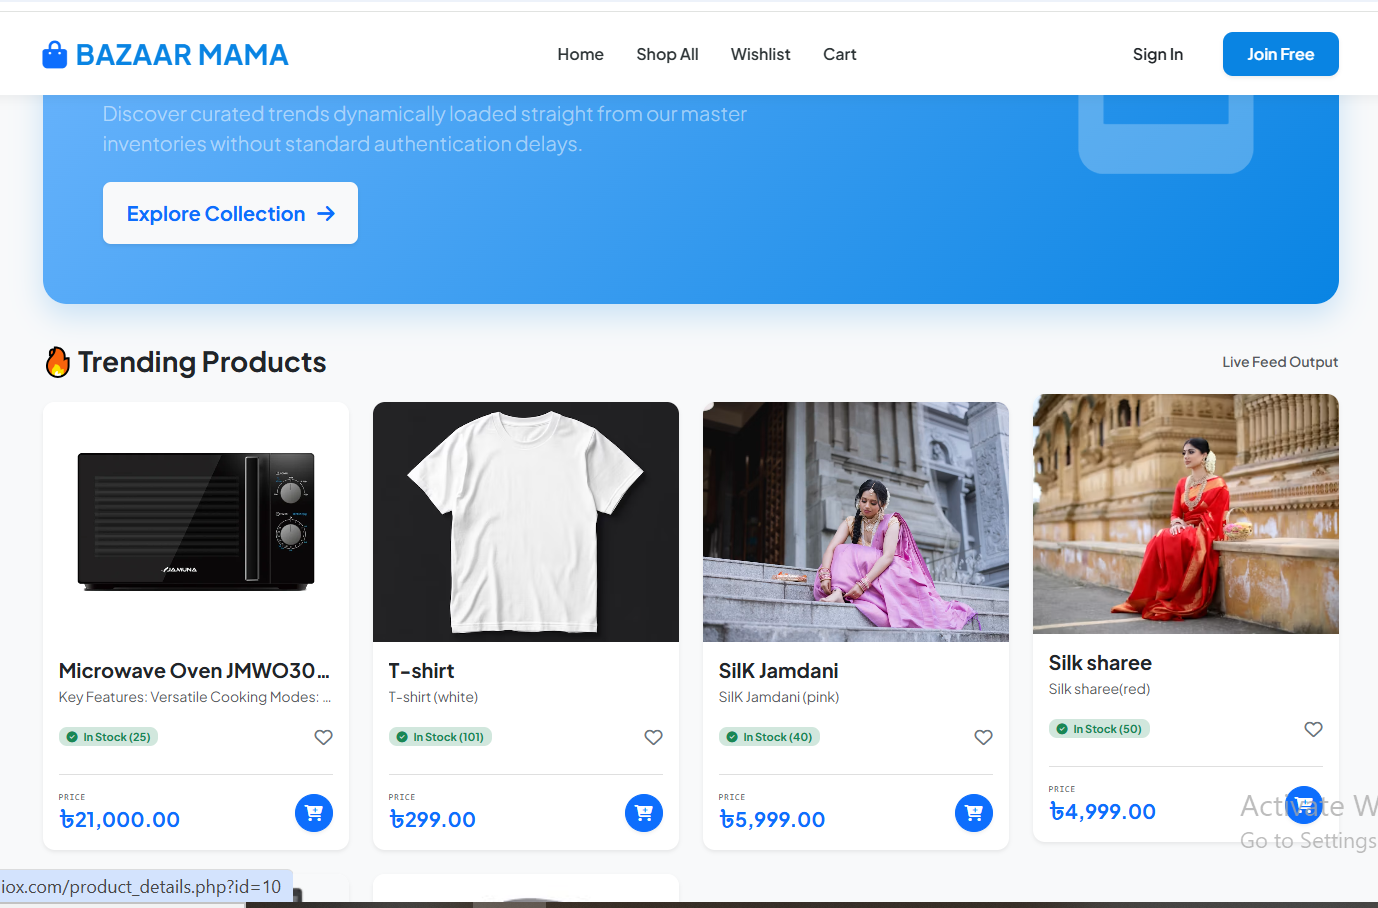Add SilK Jamdani to cart

click(974, 813)
